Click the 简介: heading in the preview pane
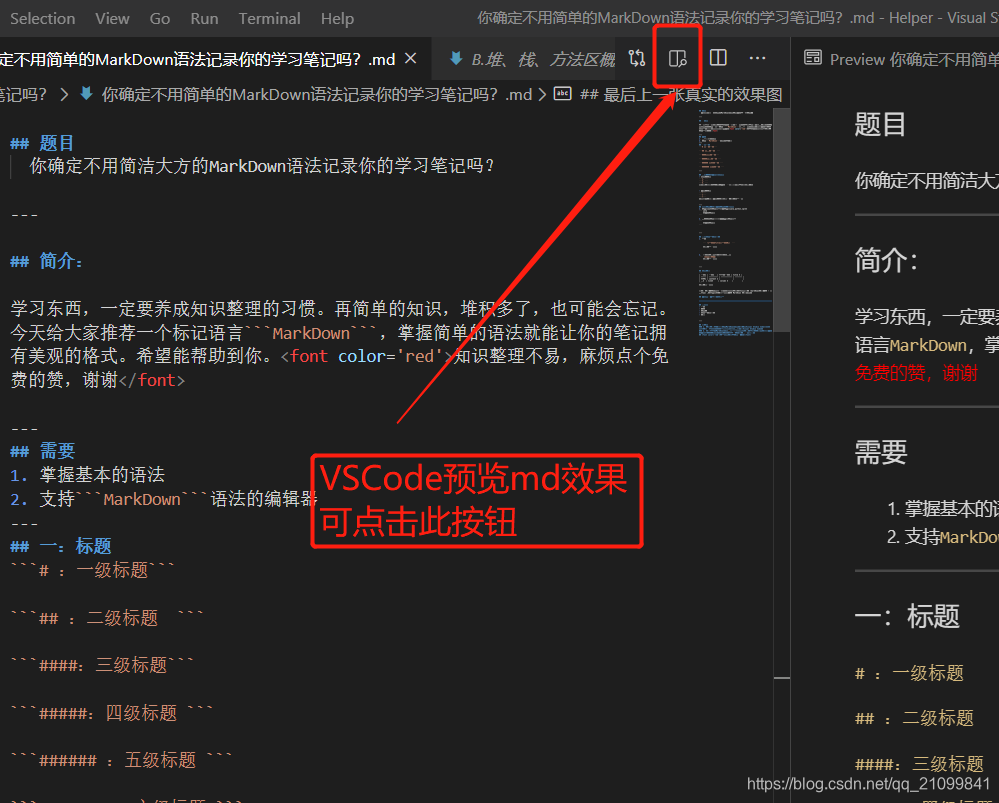 886,261
